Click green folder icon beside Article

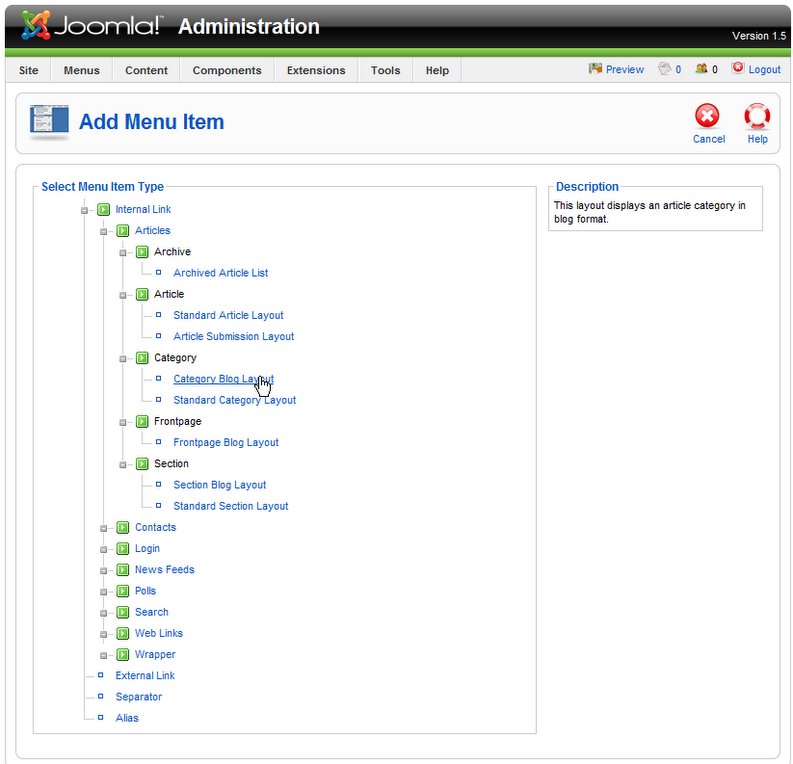(142, 294)
